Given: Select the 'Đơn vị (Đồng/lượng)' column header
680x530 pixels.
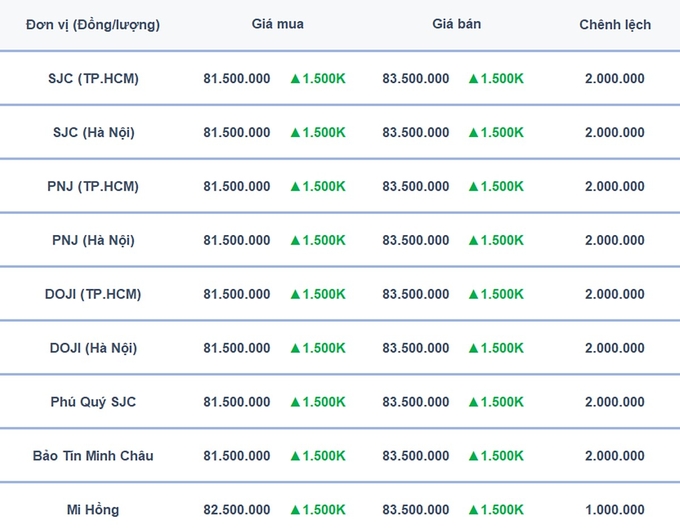Looking at the screenshot, I should (x=93, y=25).
